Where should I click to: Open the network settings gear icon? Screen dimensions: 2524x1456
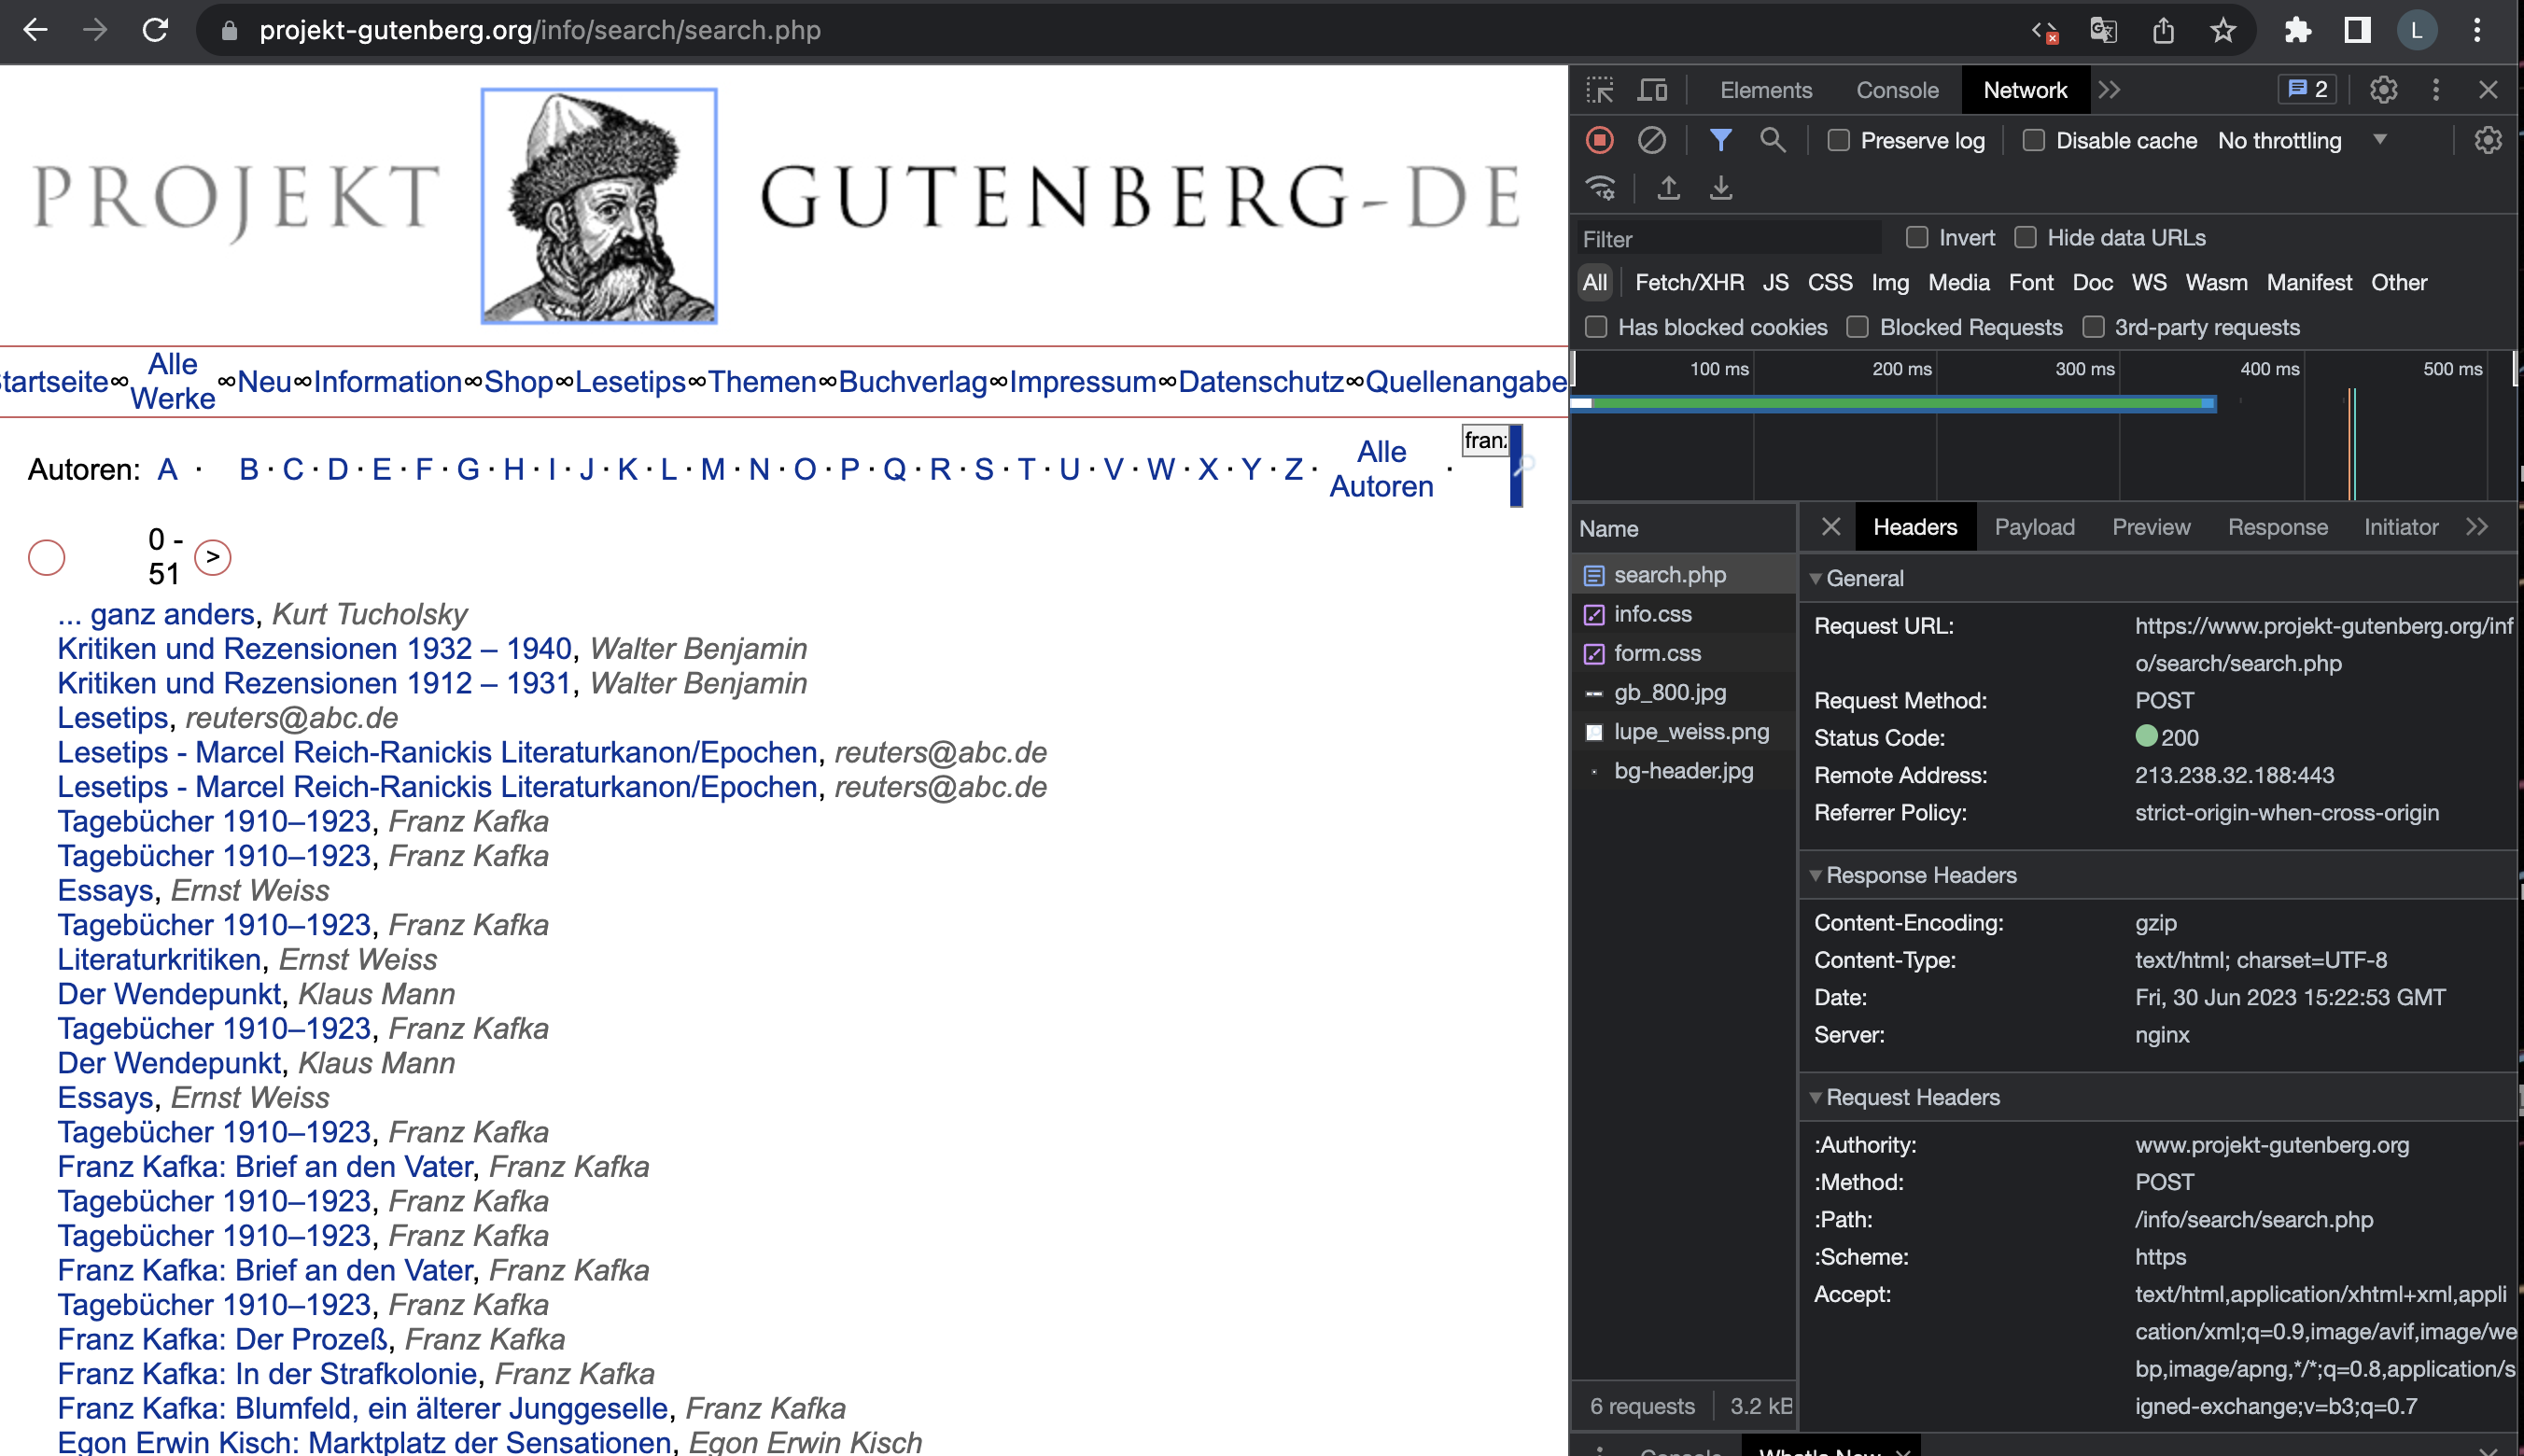pyautogui.click(x=2487, y=140)
